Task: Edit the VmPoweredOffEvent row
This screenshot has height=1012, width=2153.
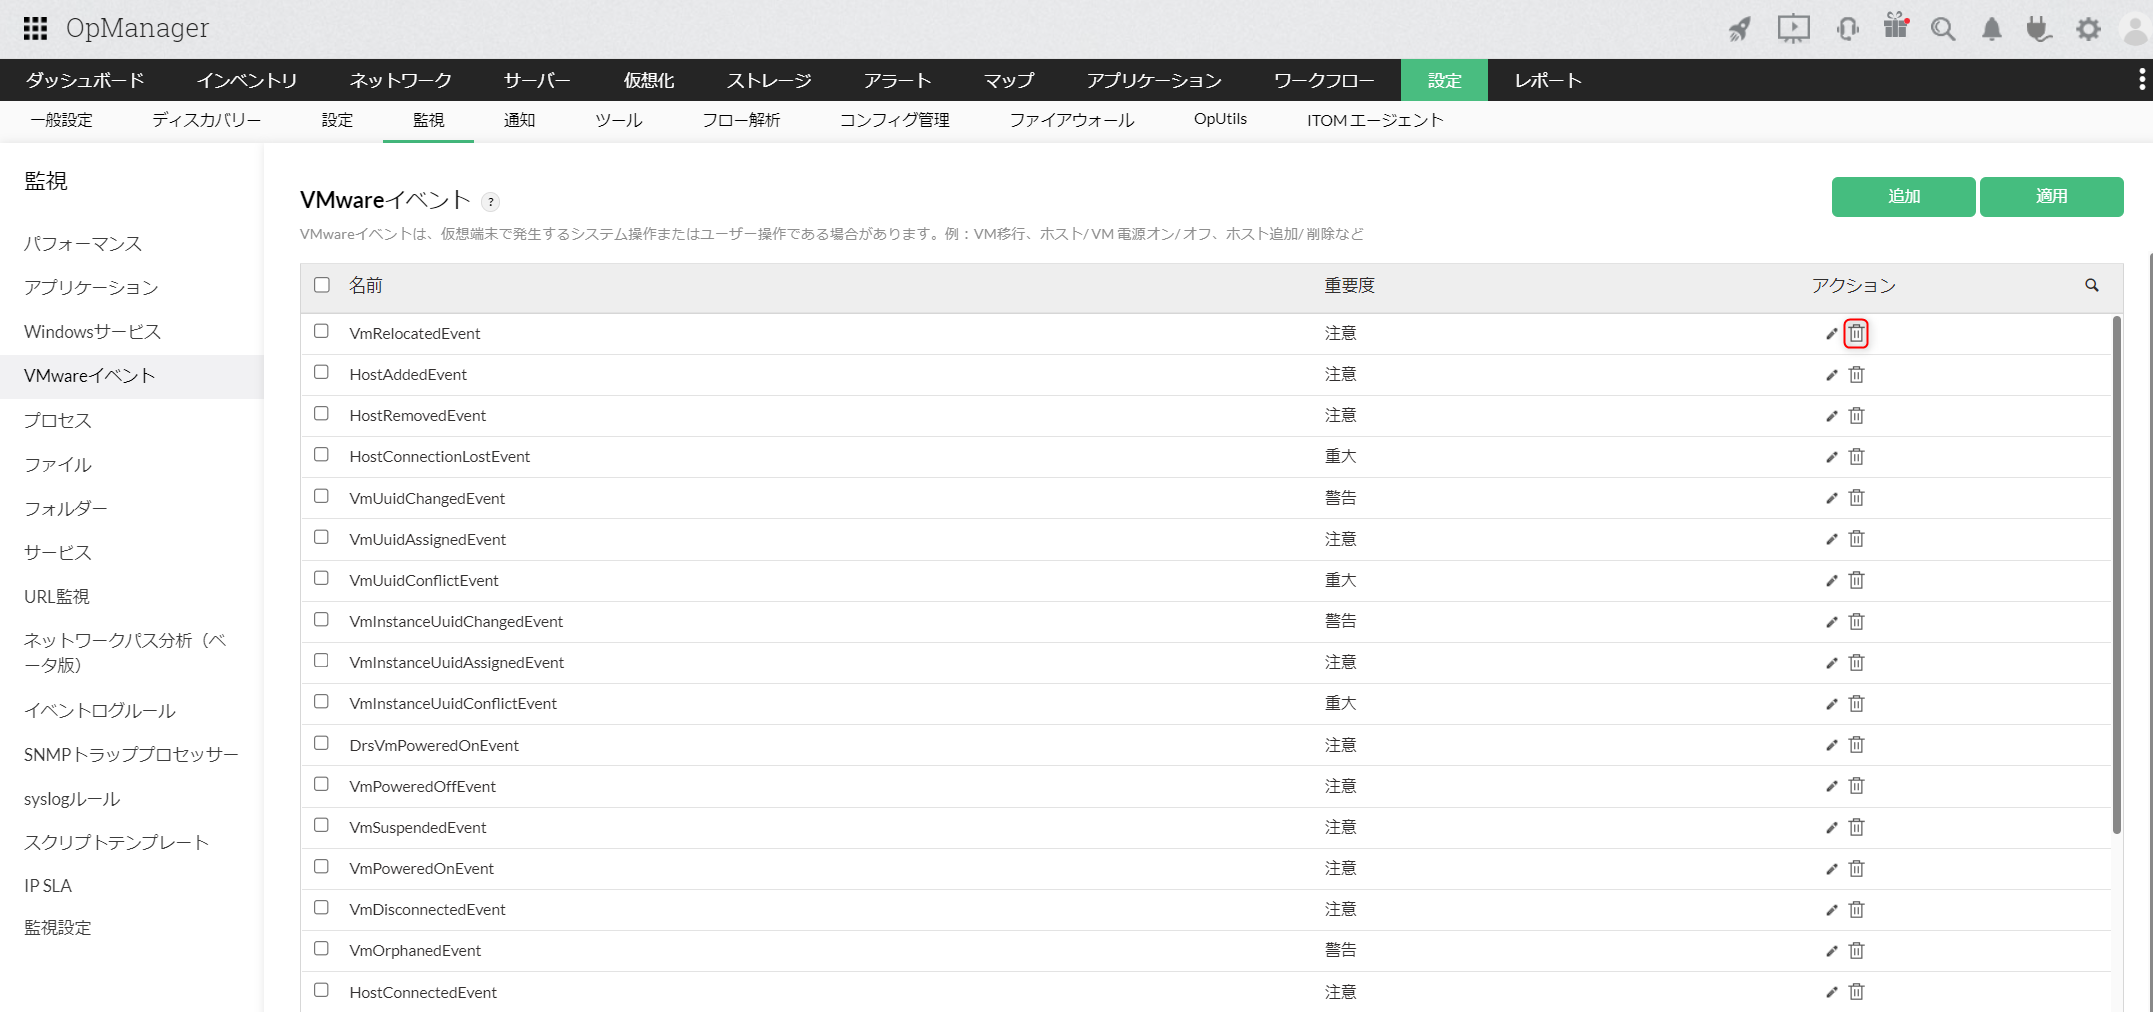Action: coord(1831,786)
